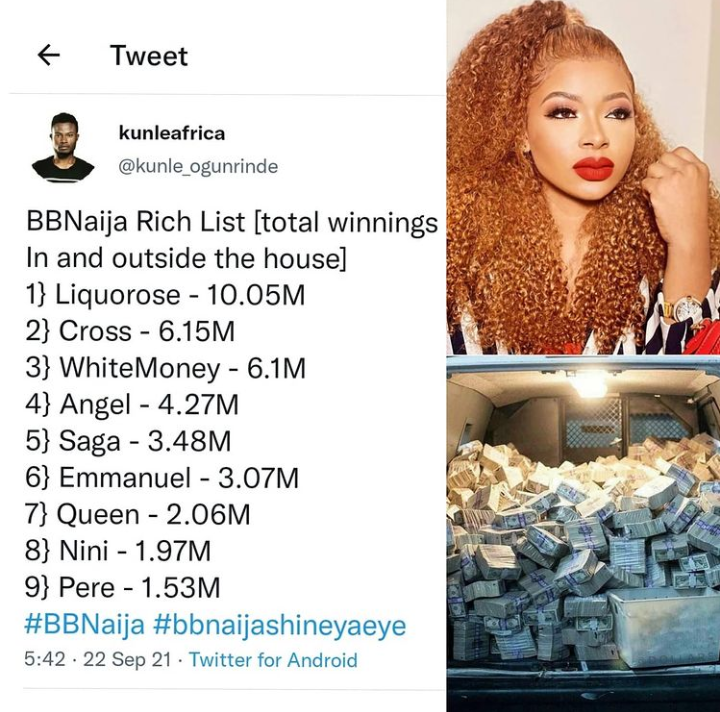Viewport: 720px width, 712px height.
Task: Click the kunleafrica display name
Action: pyautogui.click(x=172, y=134)
